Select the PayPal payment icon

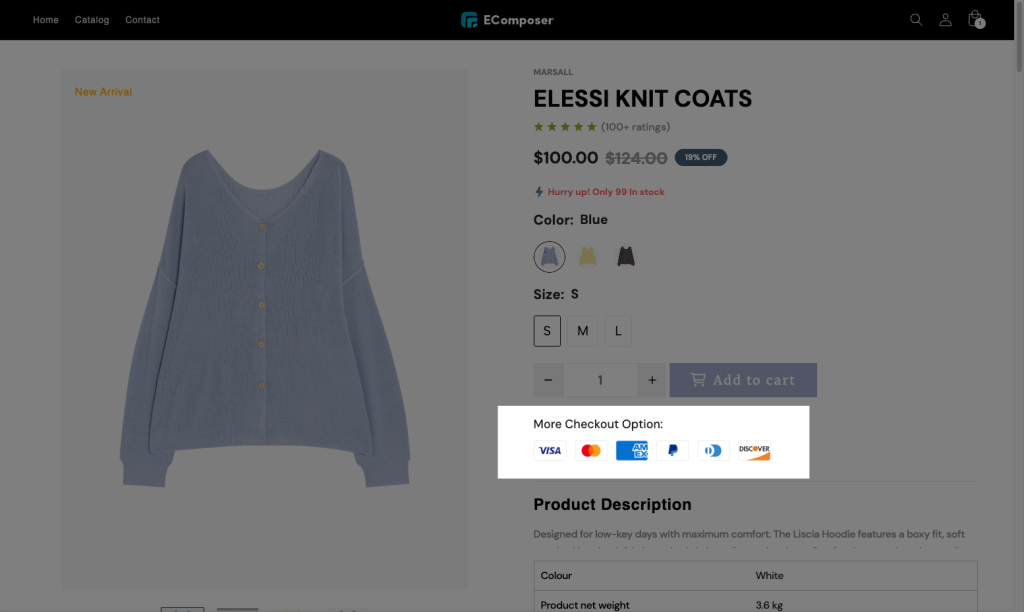[x=673, y=450]
